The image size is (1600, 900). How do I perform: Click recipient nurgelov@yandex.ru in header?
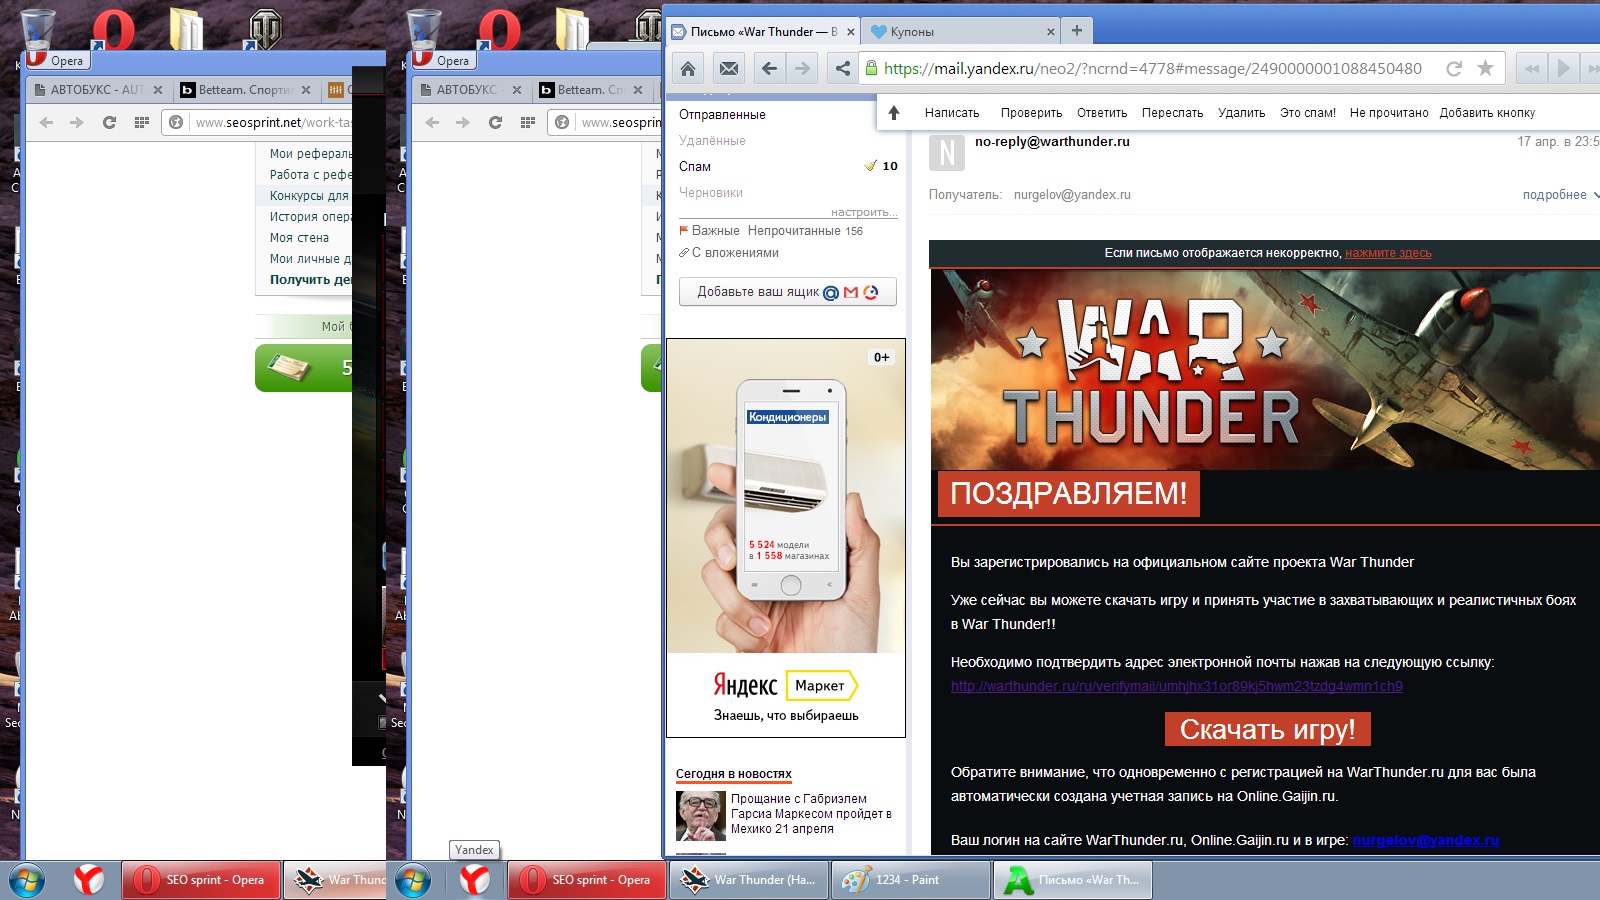point(1072,195)
